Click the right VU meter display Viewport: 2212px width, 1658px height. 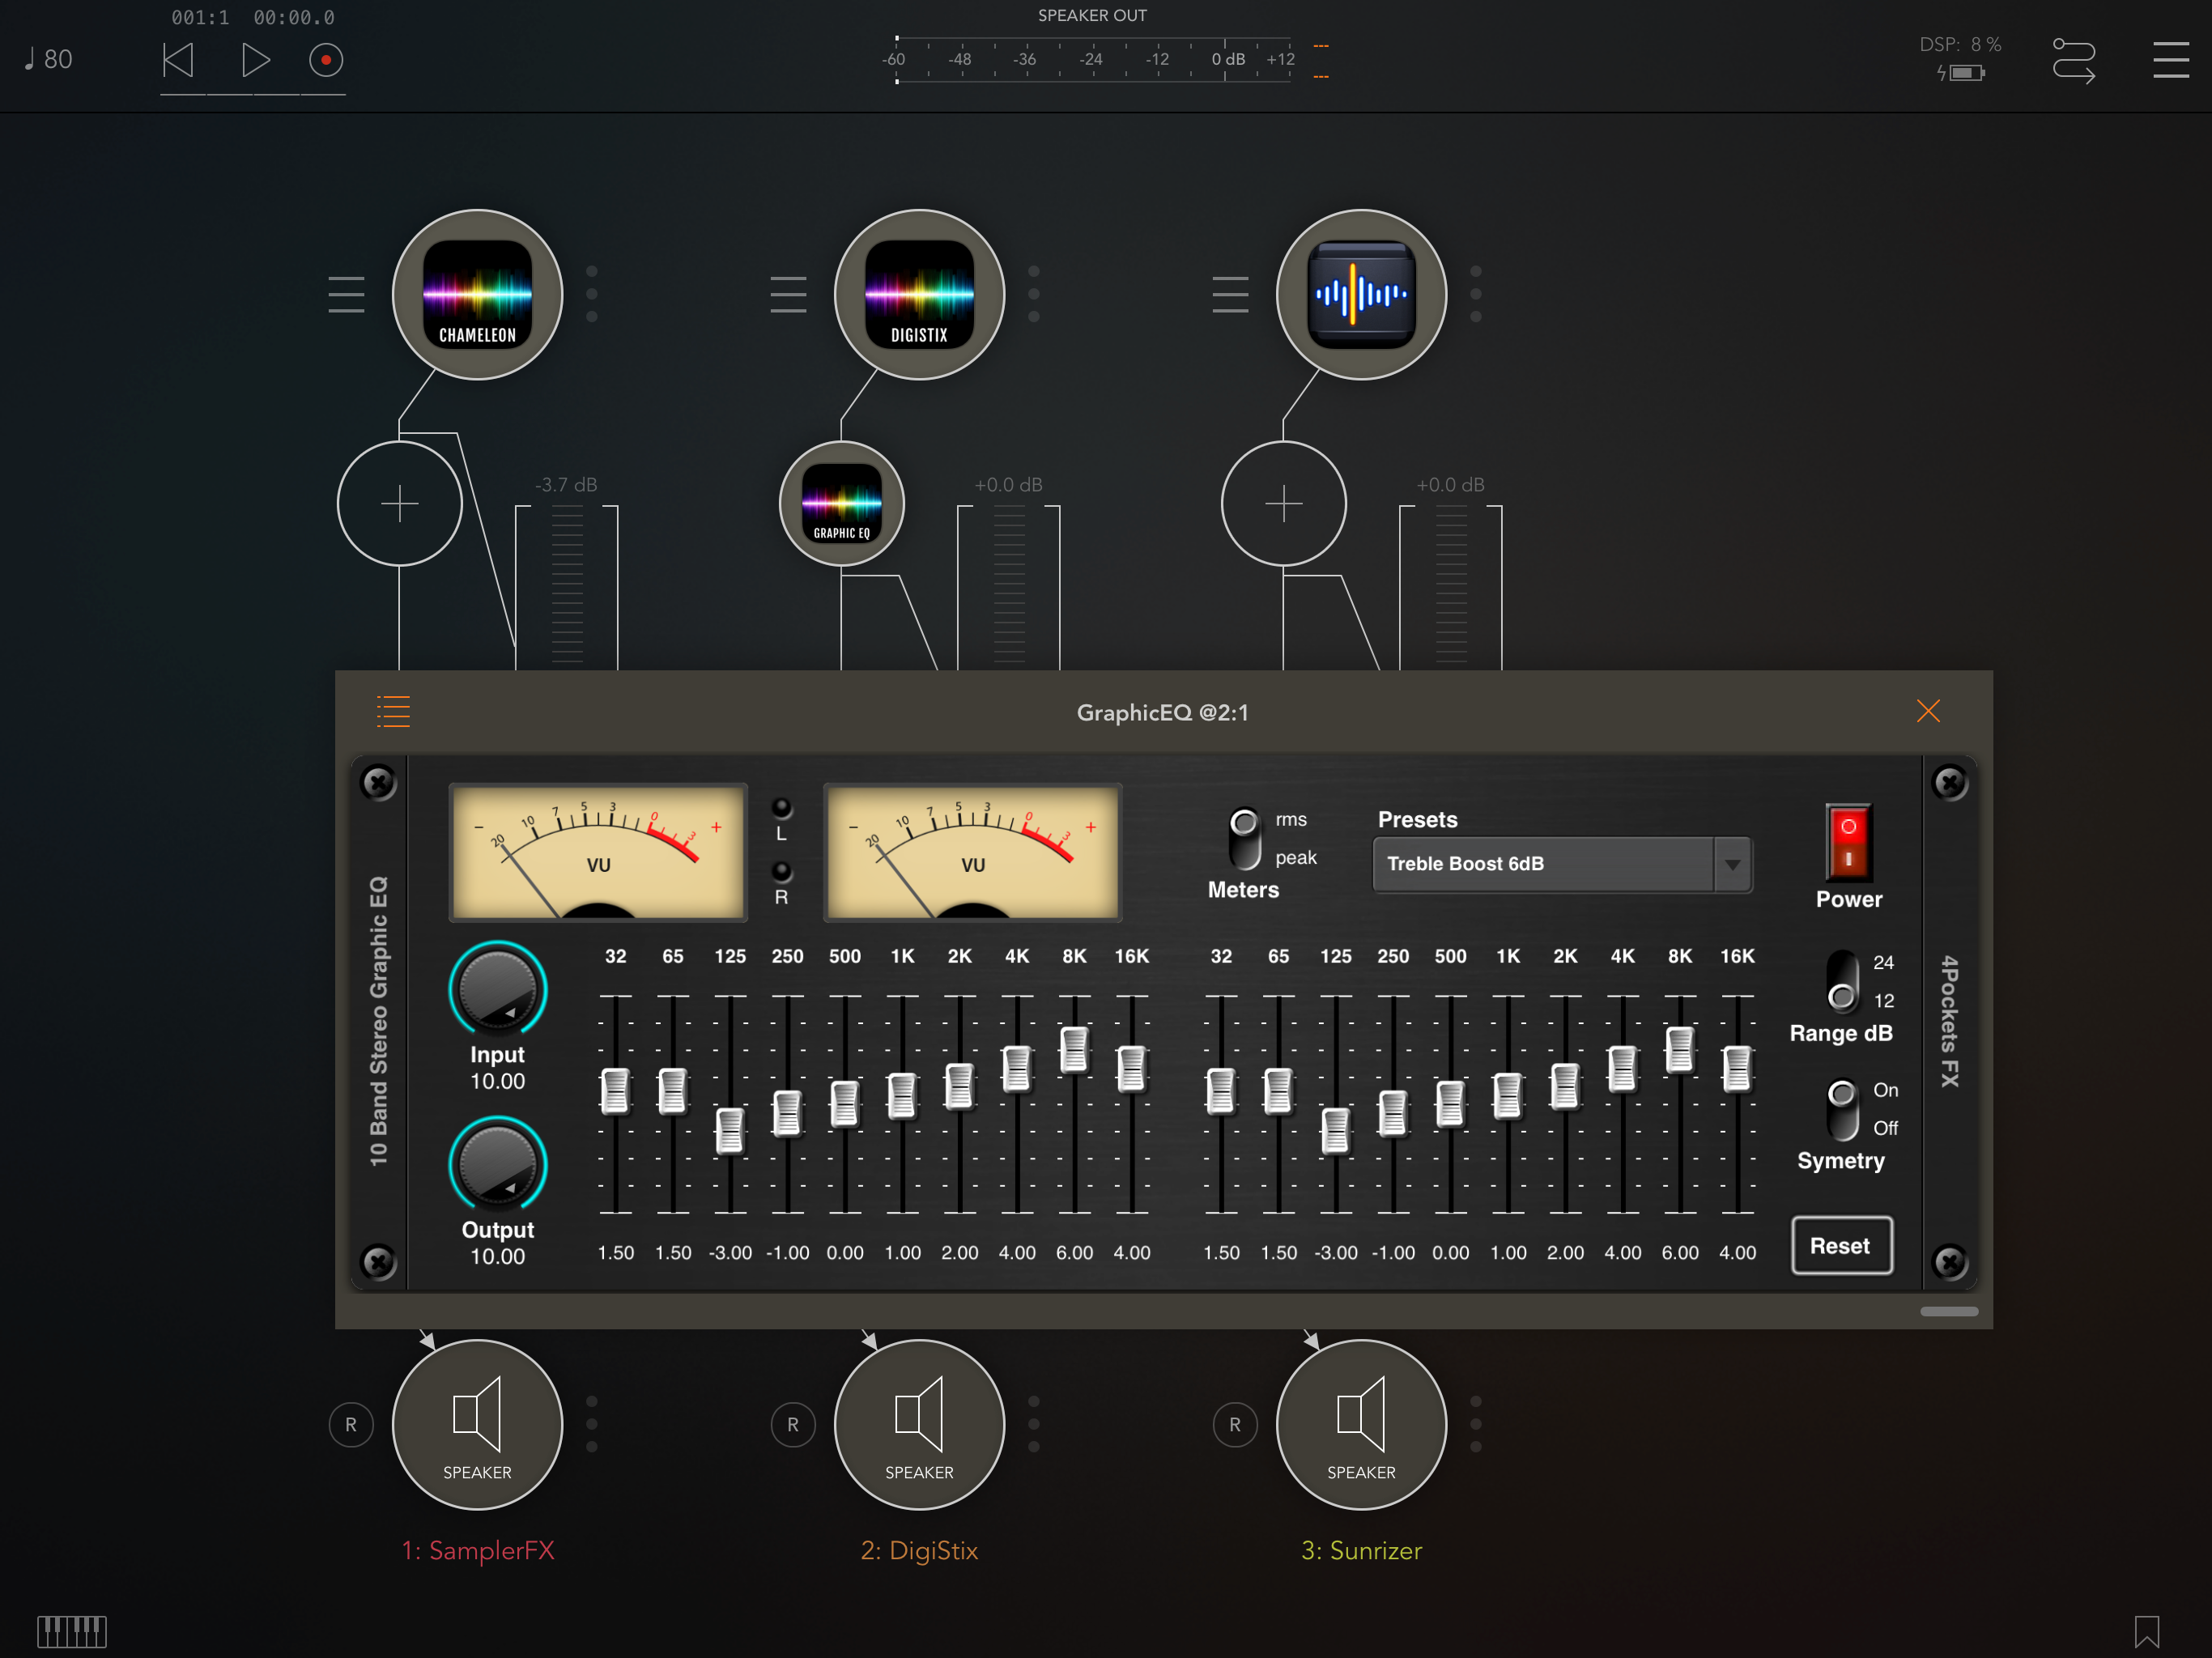pos(972,852)
